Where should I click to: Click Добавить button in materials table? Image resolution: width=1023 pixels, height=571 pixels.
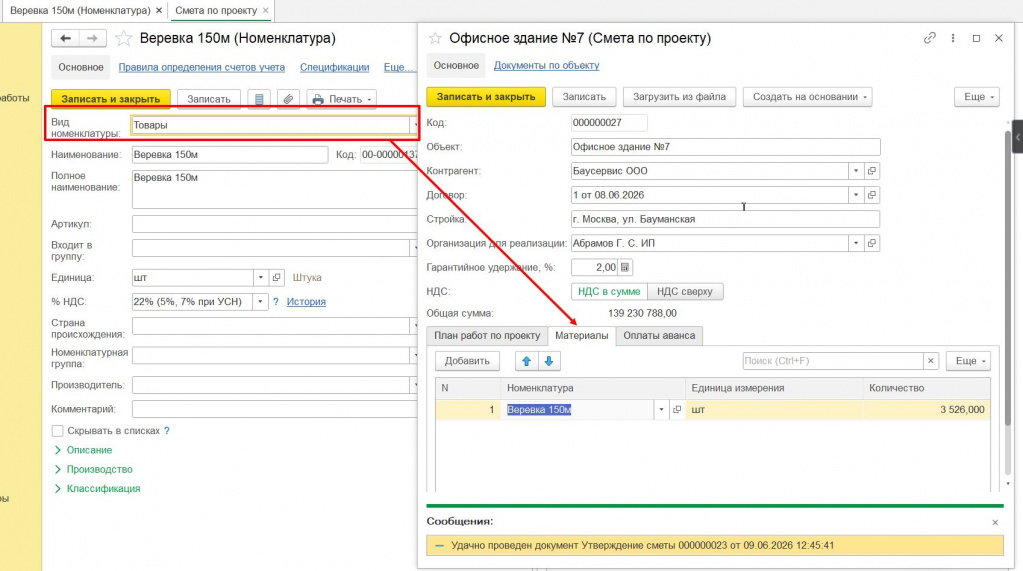[x=467, y=361]
